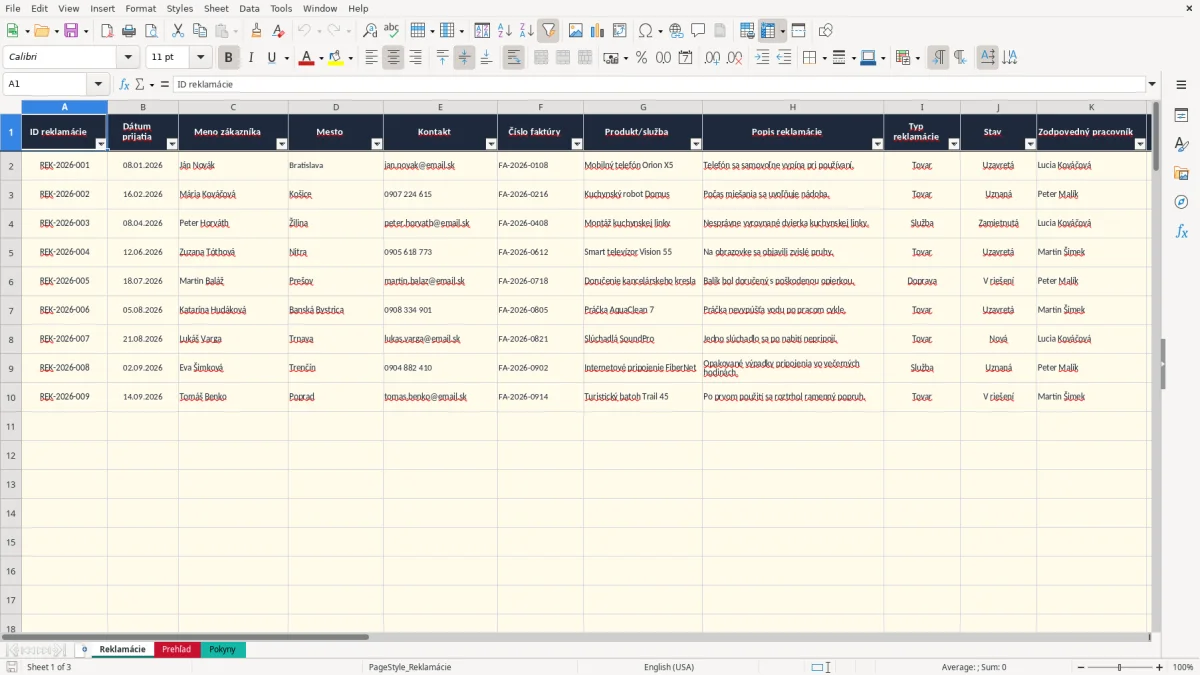Insert an image into the sheet
Screen dimensions: 1200x675
[x=575, y=31]
